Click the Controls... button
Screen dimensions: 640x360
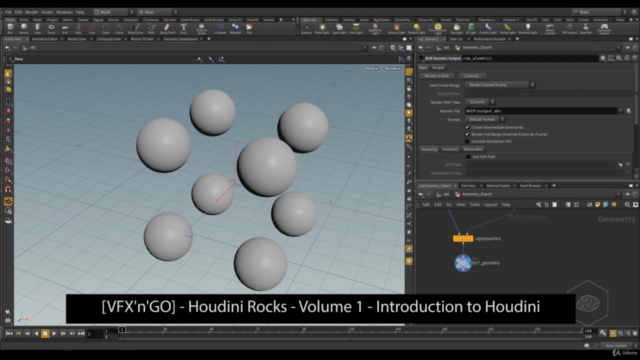pos(472,76)
